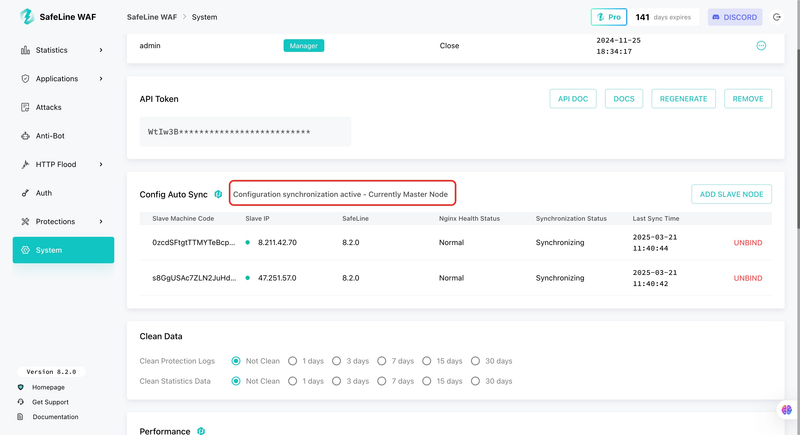This screenshot has width=800, height=435.
Task: Click the Version 8.2.0 label
Action: (51, 372)
